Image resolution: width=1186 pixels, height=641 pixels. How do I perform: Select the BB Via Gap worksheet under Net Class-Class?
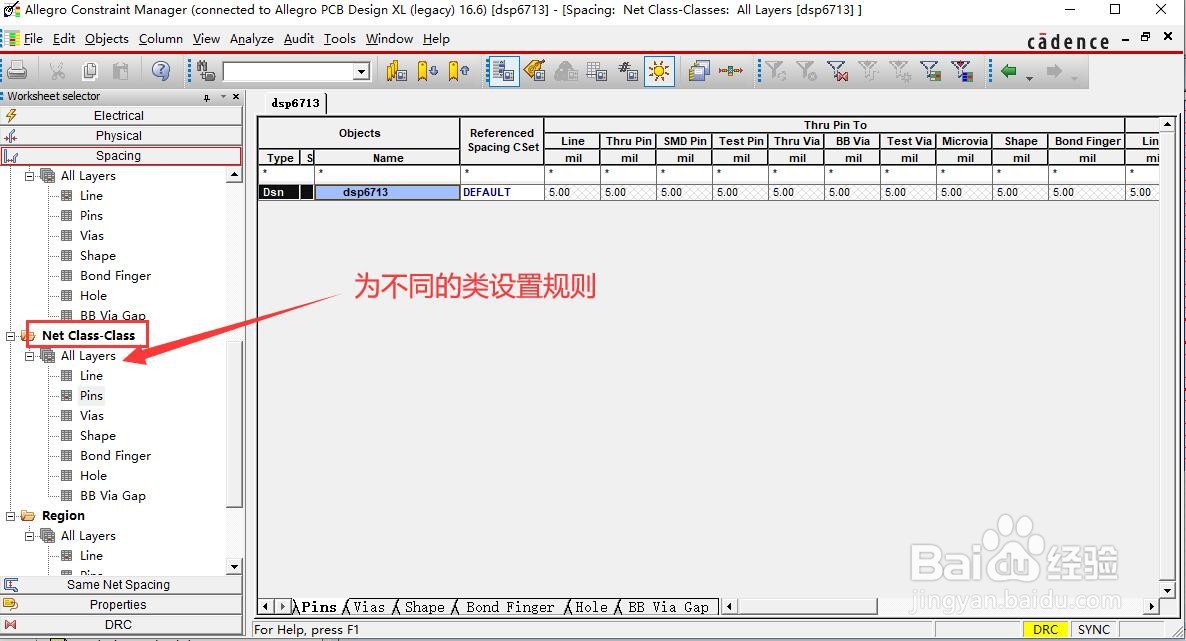[113, 496]
